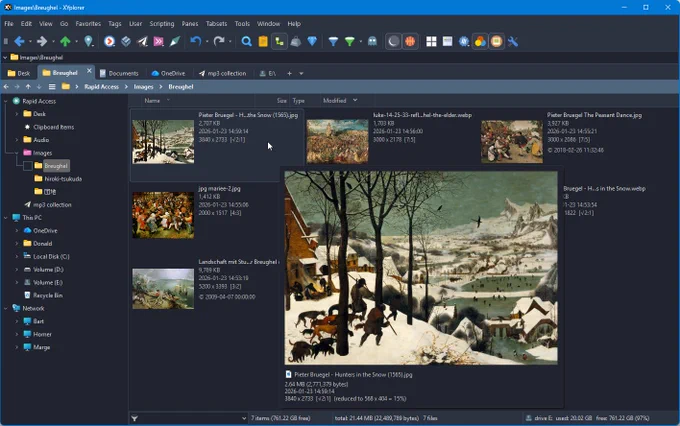The height and width of the screenshot is (426, 680).
Task: Open the Hotlist location pin icon
Action: pos(88,41)
